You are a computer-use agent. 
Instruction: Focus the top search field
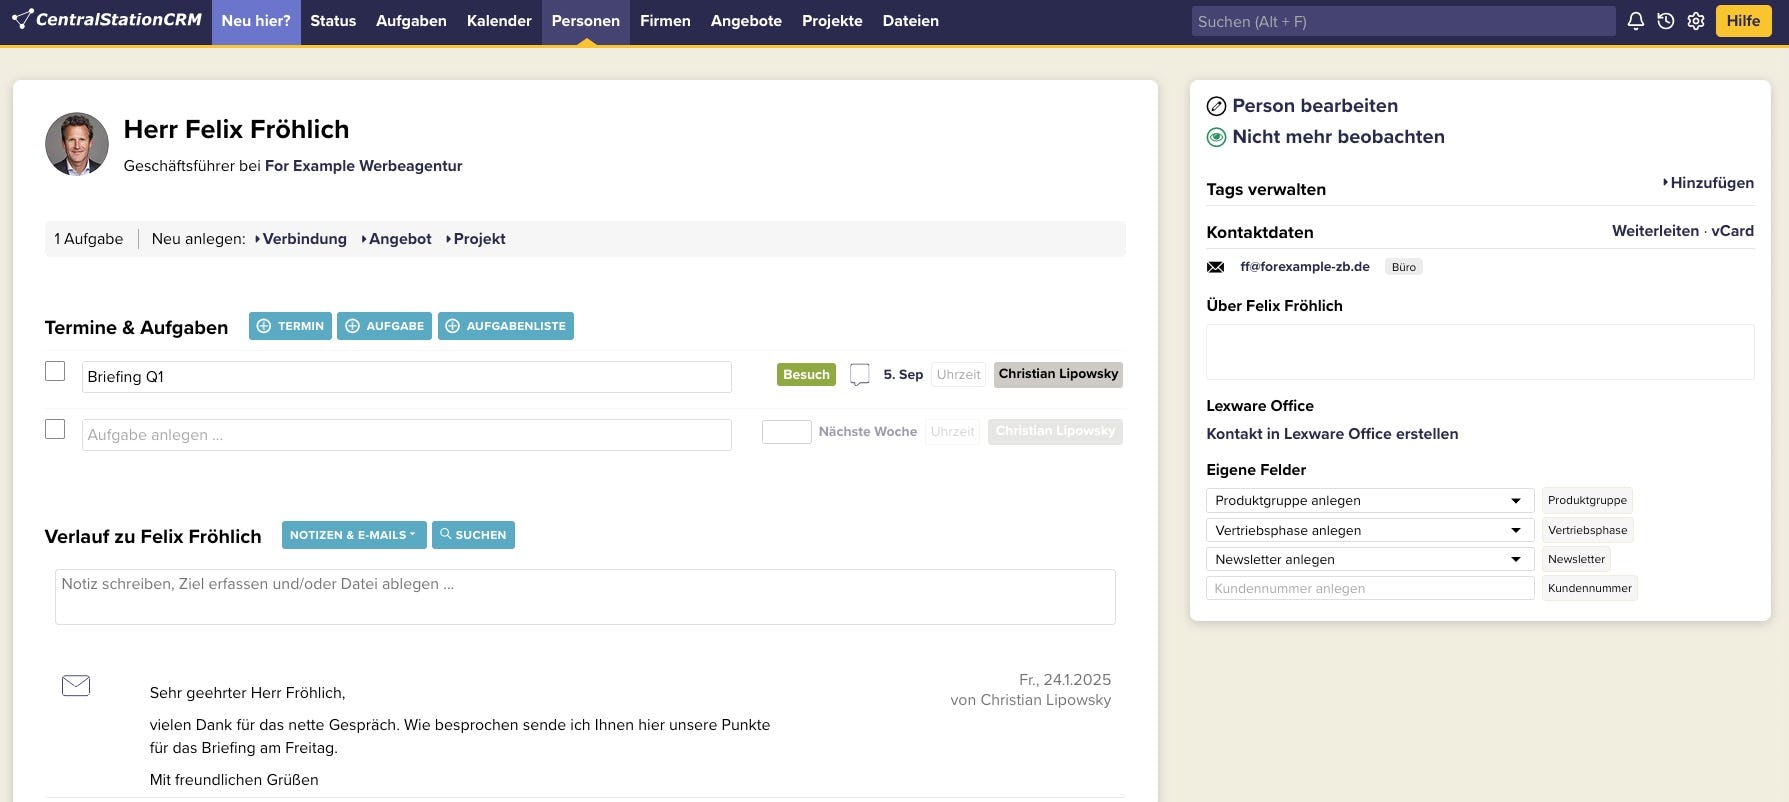[x=1403, y=21]
